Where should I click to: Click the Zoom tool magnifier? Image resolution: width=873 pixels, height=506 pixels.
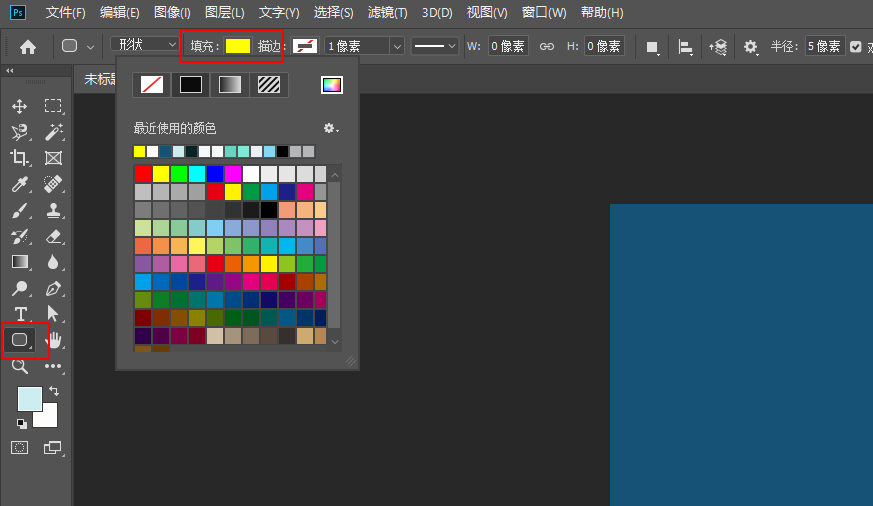(x=20, y=366)
